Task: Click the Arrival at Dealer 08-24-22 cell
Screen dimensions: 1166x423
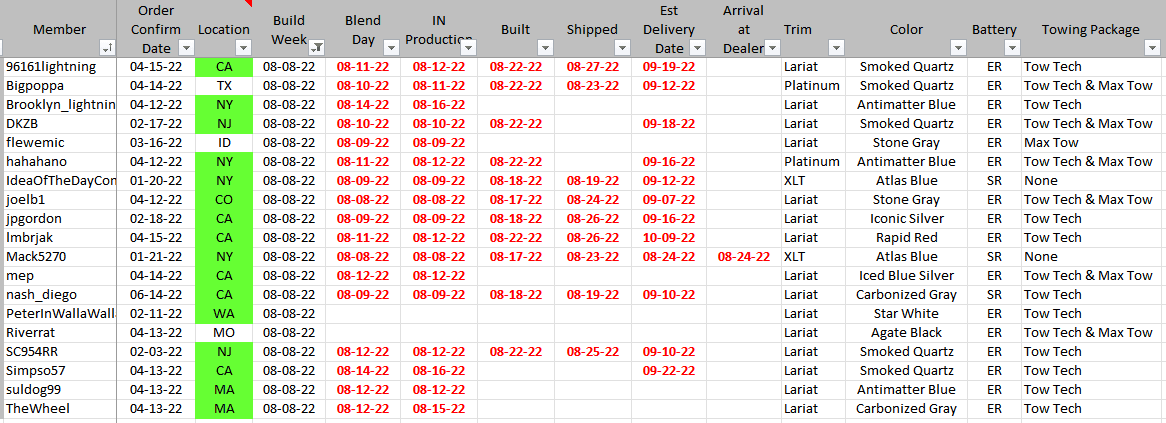Action: point(743,256)
